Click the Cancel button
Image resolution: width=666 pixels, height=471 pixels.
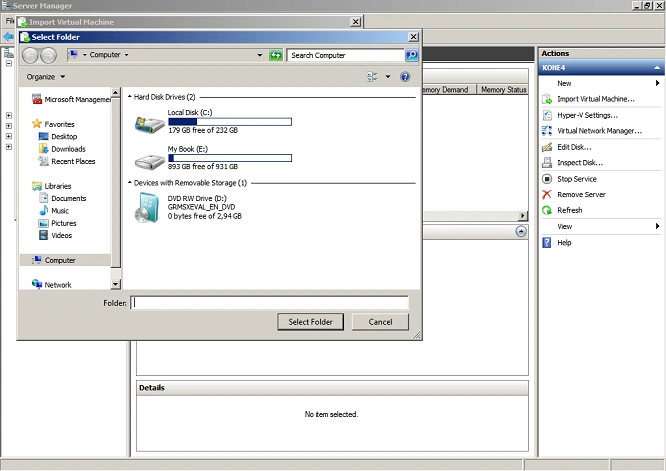click(380, 322)
